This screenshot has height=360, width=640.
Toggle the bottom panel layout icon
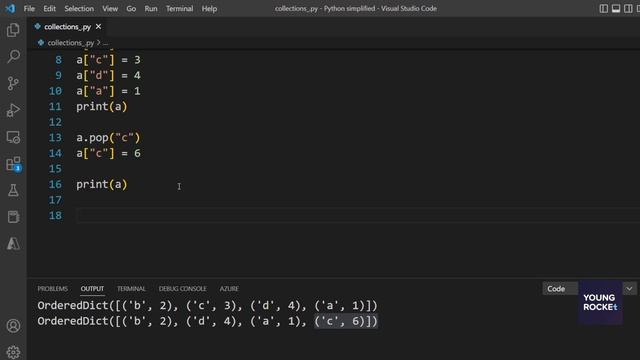(616, 9)
